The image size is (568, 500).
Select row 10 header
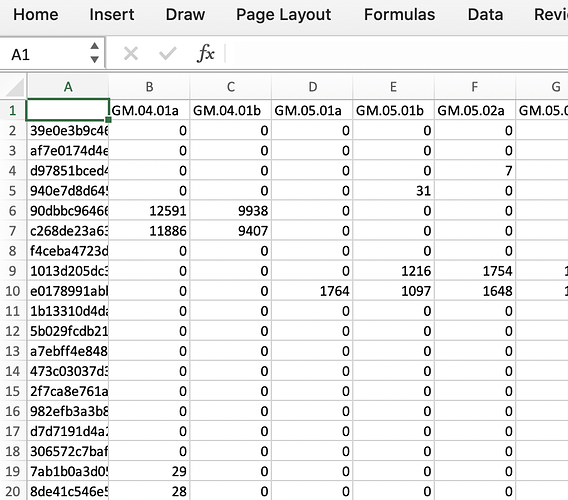(x=13, y=291)
